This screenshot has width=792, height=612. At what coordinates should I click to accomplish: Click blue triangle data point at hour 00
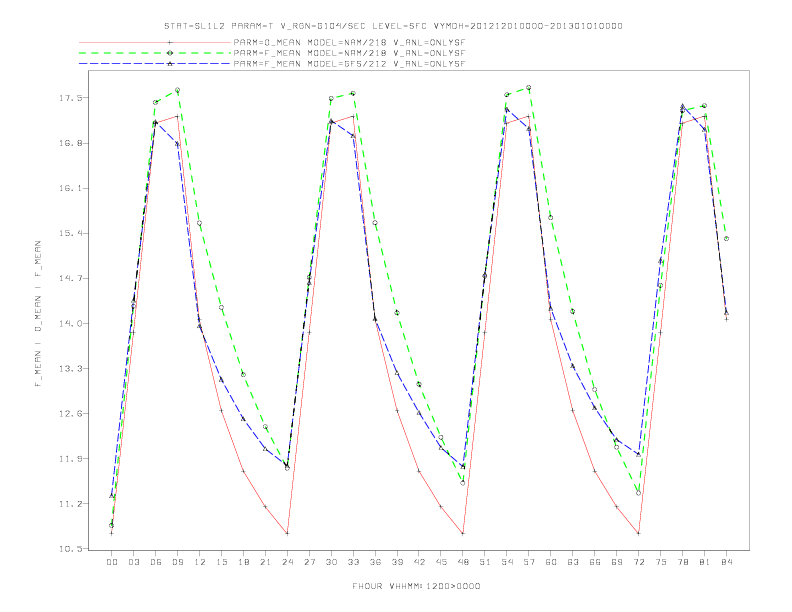(x=112, y=496)
